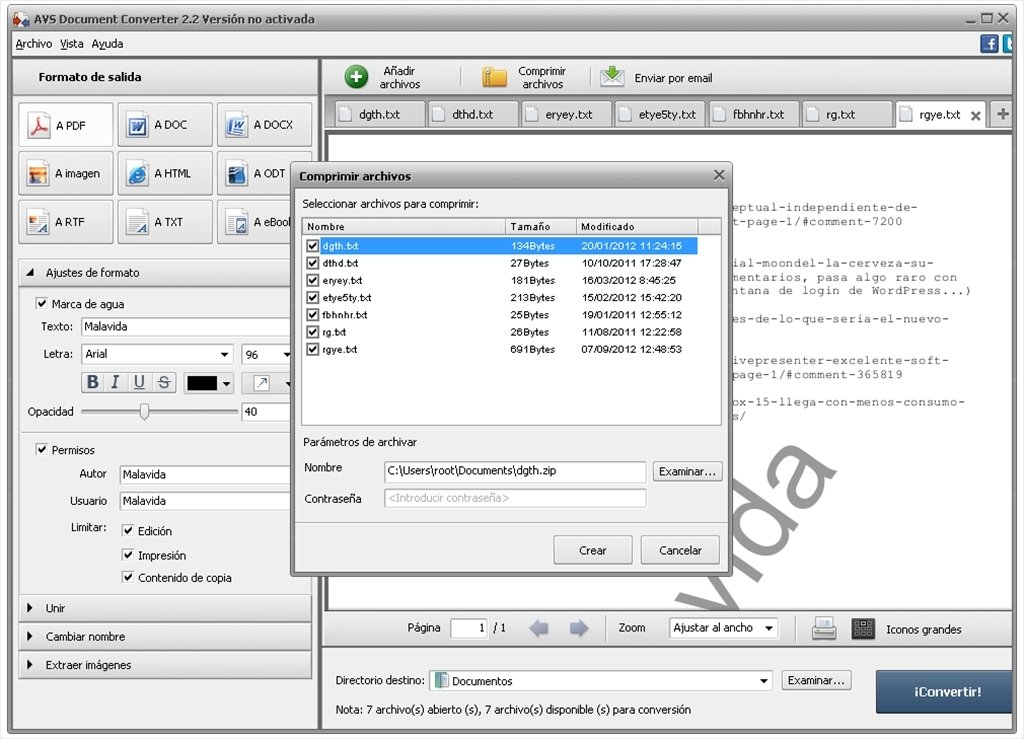Click the black watermark color swatch

[202, 383]
